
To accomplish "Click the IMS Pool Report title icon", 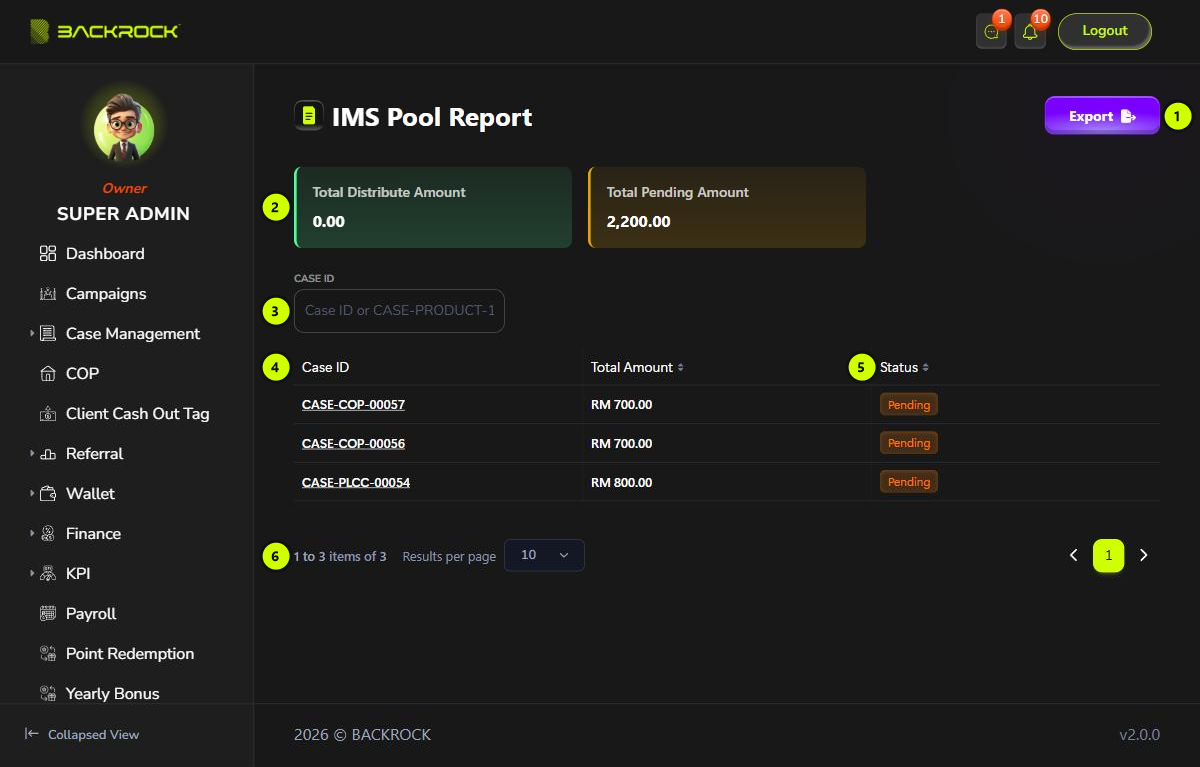I will tap(308, 116).
